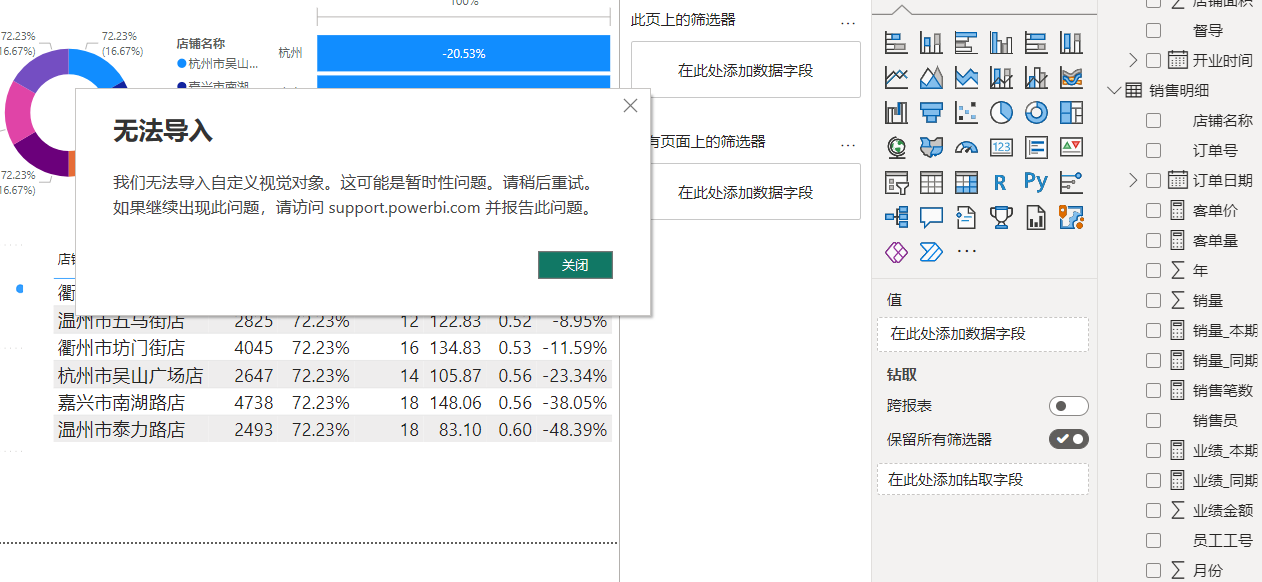This screenshot has width=1262, height=582.
Task: Click the table visual icon
Action: click(931, 182)
